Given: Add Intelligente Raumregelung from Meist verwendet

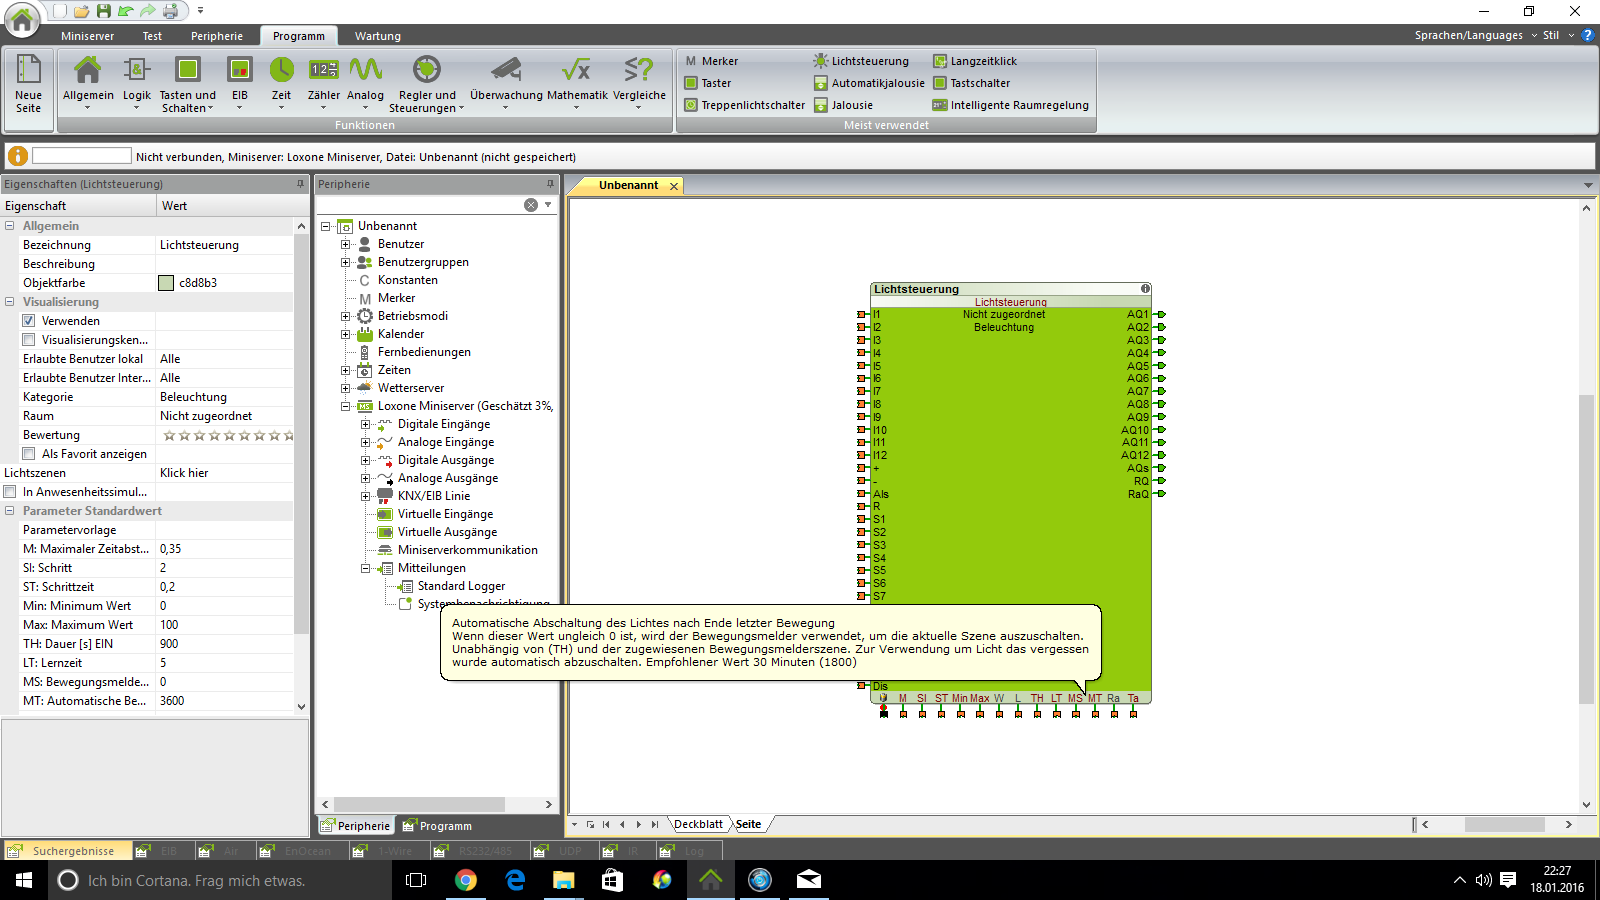Looking at the screenshot, I should tap(1018, 105).
